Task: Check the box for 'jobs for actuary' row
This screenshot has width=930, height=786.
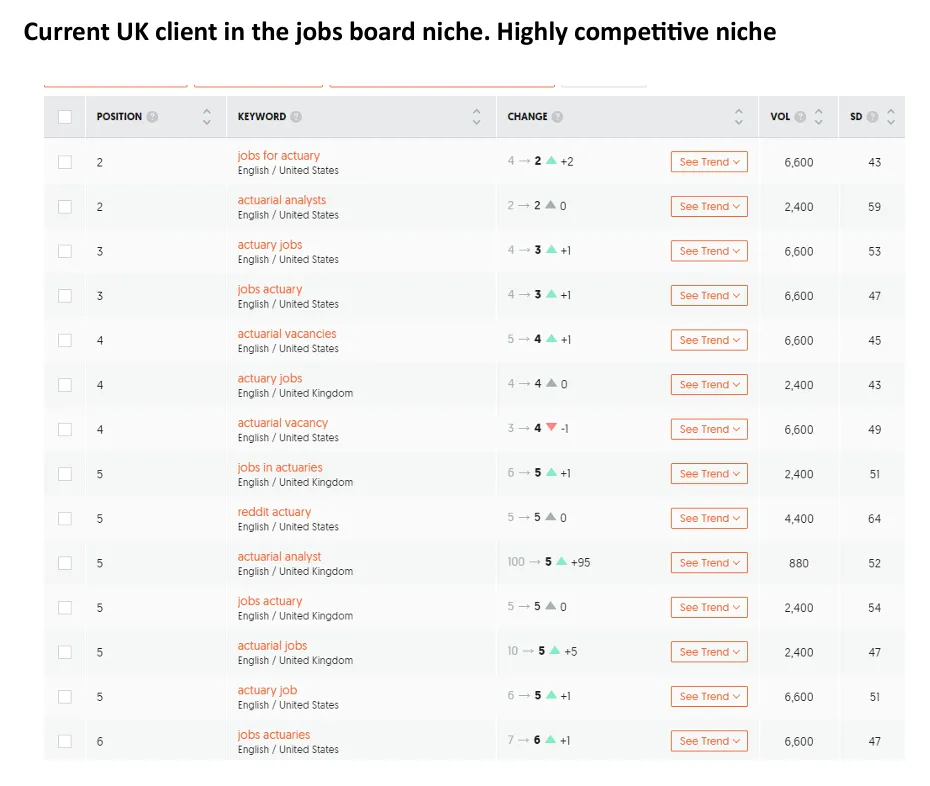Action: pyautogui.click(x=65, y=162)
